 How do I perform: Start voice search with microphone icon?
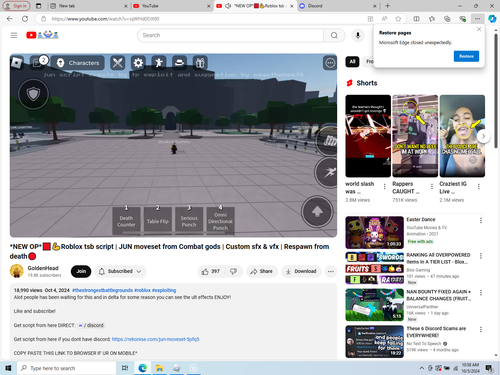pyautogui.click(x=358, y=35)
